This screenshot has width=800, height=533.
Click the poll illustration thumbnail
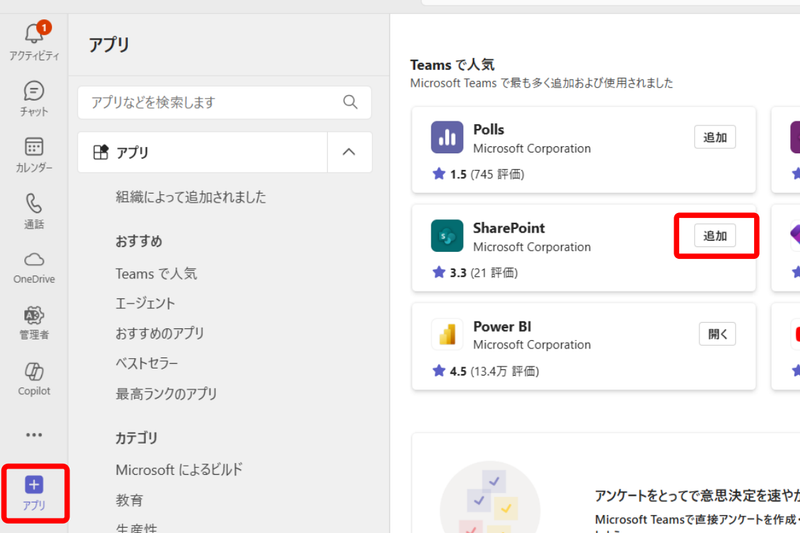[x=490, y=498]
